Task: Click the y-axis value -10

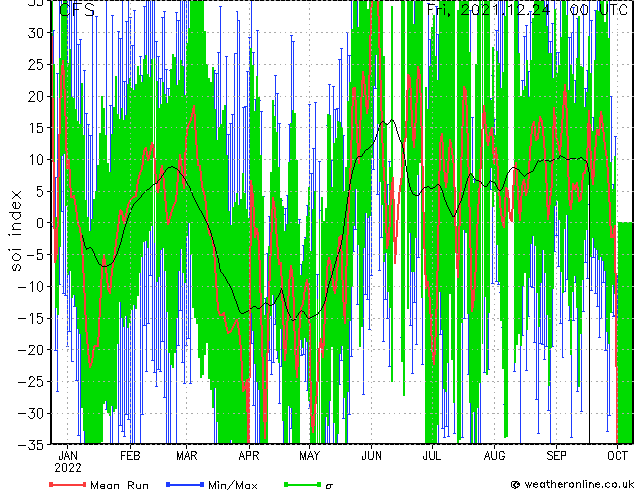Action: [31, 286]
